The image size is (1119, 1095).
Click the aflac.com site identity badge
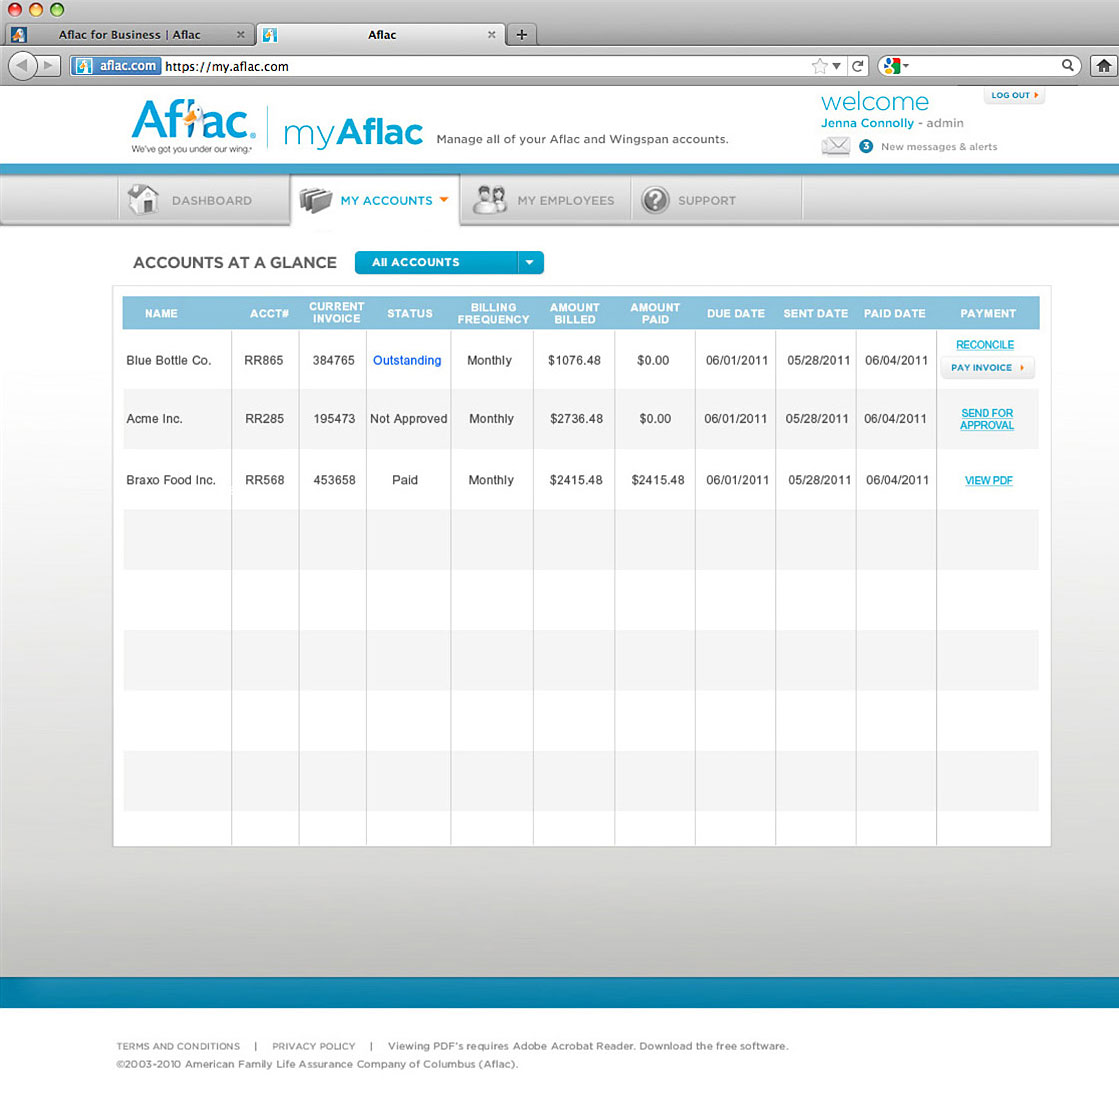(117, 66)
